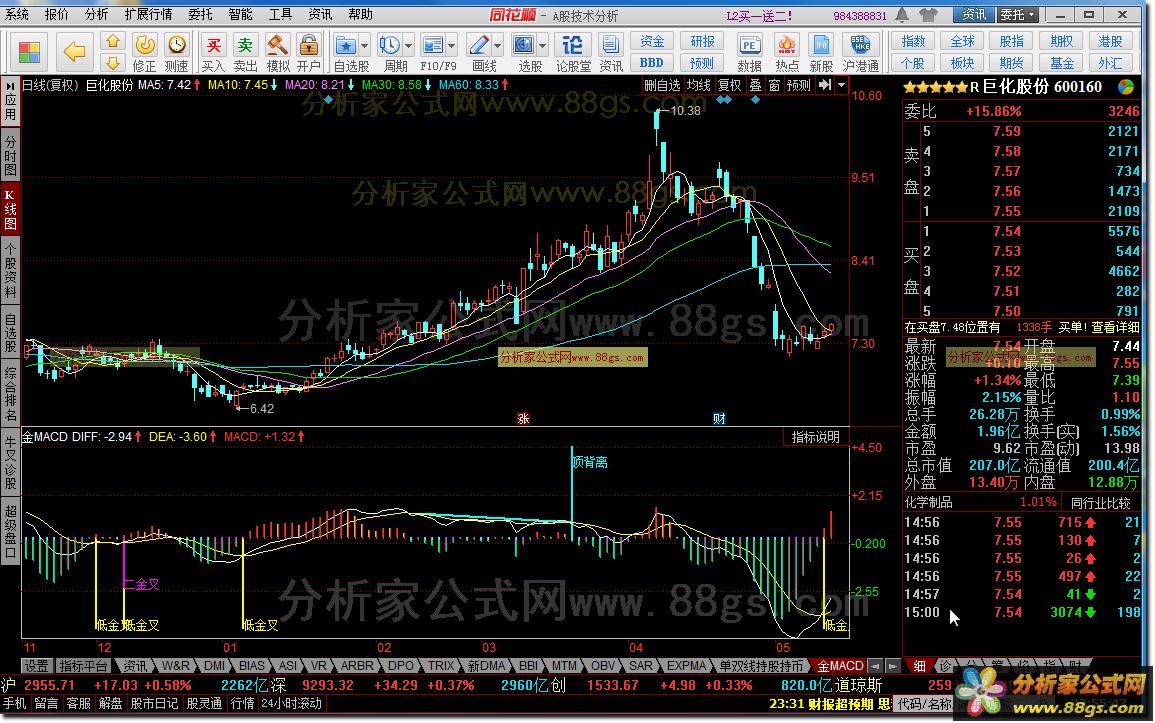
Task: Click the notification bell icon
Action: [902, 15]
